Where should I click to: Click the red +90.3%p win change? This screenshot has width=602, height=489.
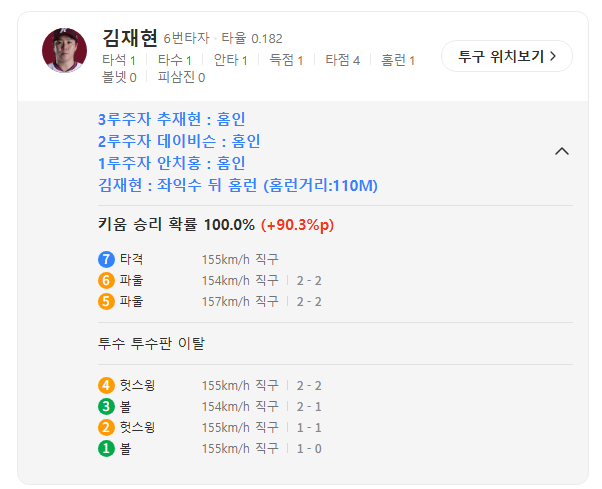298,225
